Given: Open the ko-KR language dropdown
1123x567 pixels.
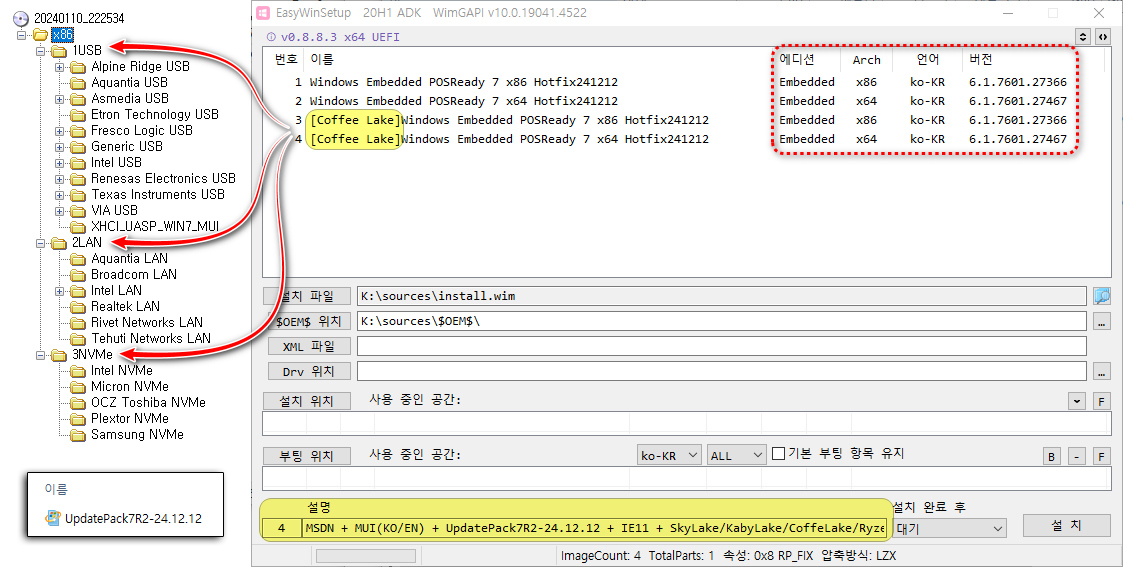Looking at the screenshot, I should click(669, 455).
